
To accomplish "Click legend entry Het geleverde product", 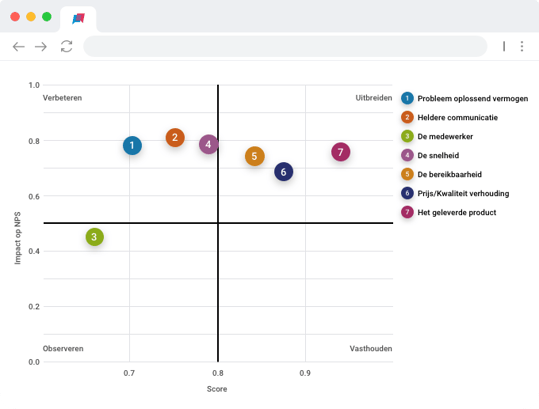I will (449, 212).
